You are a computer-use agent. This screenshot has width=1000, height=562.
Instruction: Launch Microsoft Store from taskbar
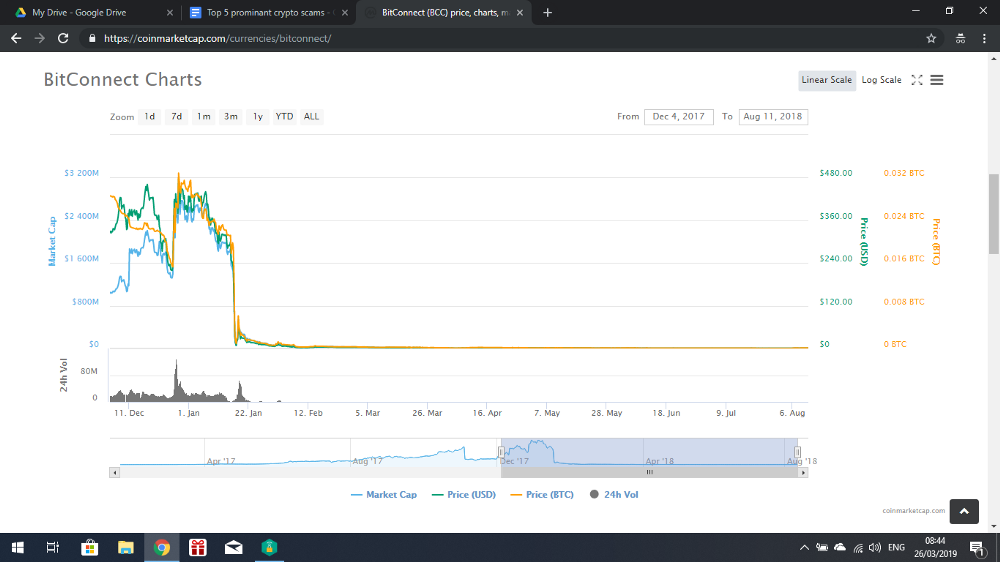click(x=89, y=547)
